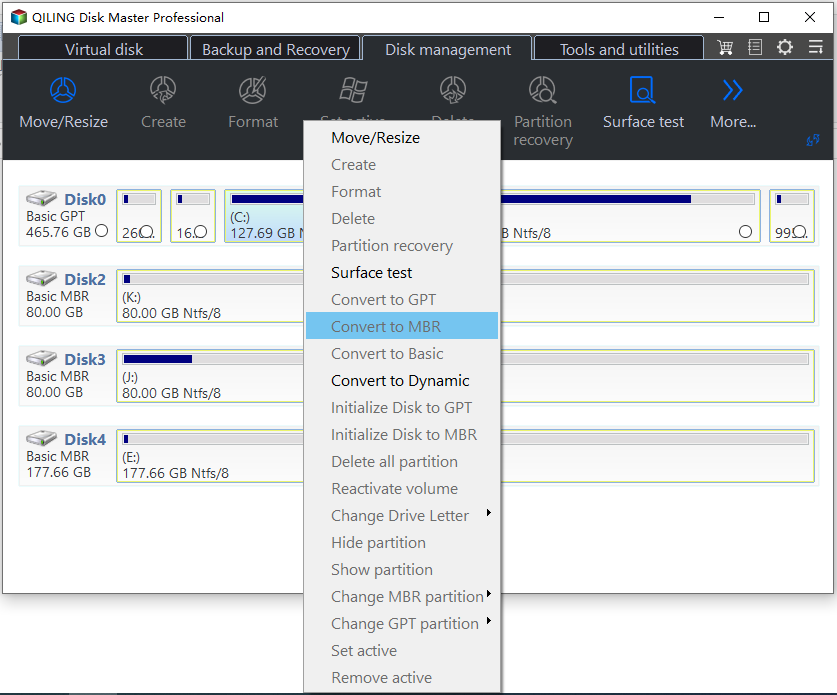Screen dimensions: 837x695
Task: Choose Move/Resize in context menu
Action: [402, 138]
